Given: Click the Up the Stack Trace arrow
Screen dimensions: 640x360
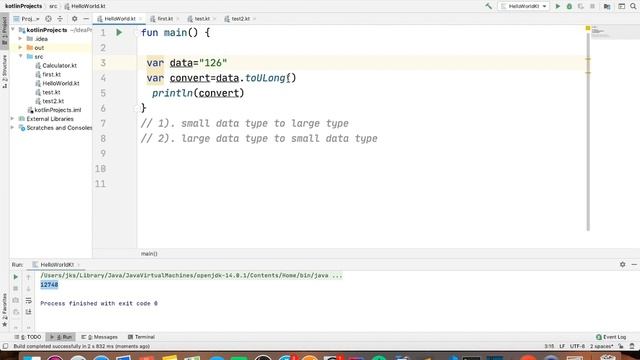Looking at the screenshot, I should point(28,277).
